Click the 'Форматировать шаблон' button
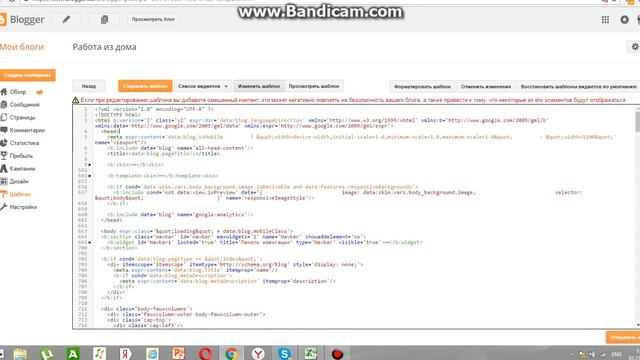The image size is (640, 360). (422, 87)
